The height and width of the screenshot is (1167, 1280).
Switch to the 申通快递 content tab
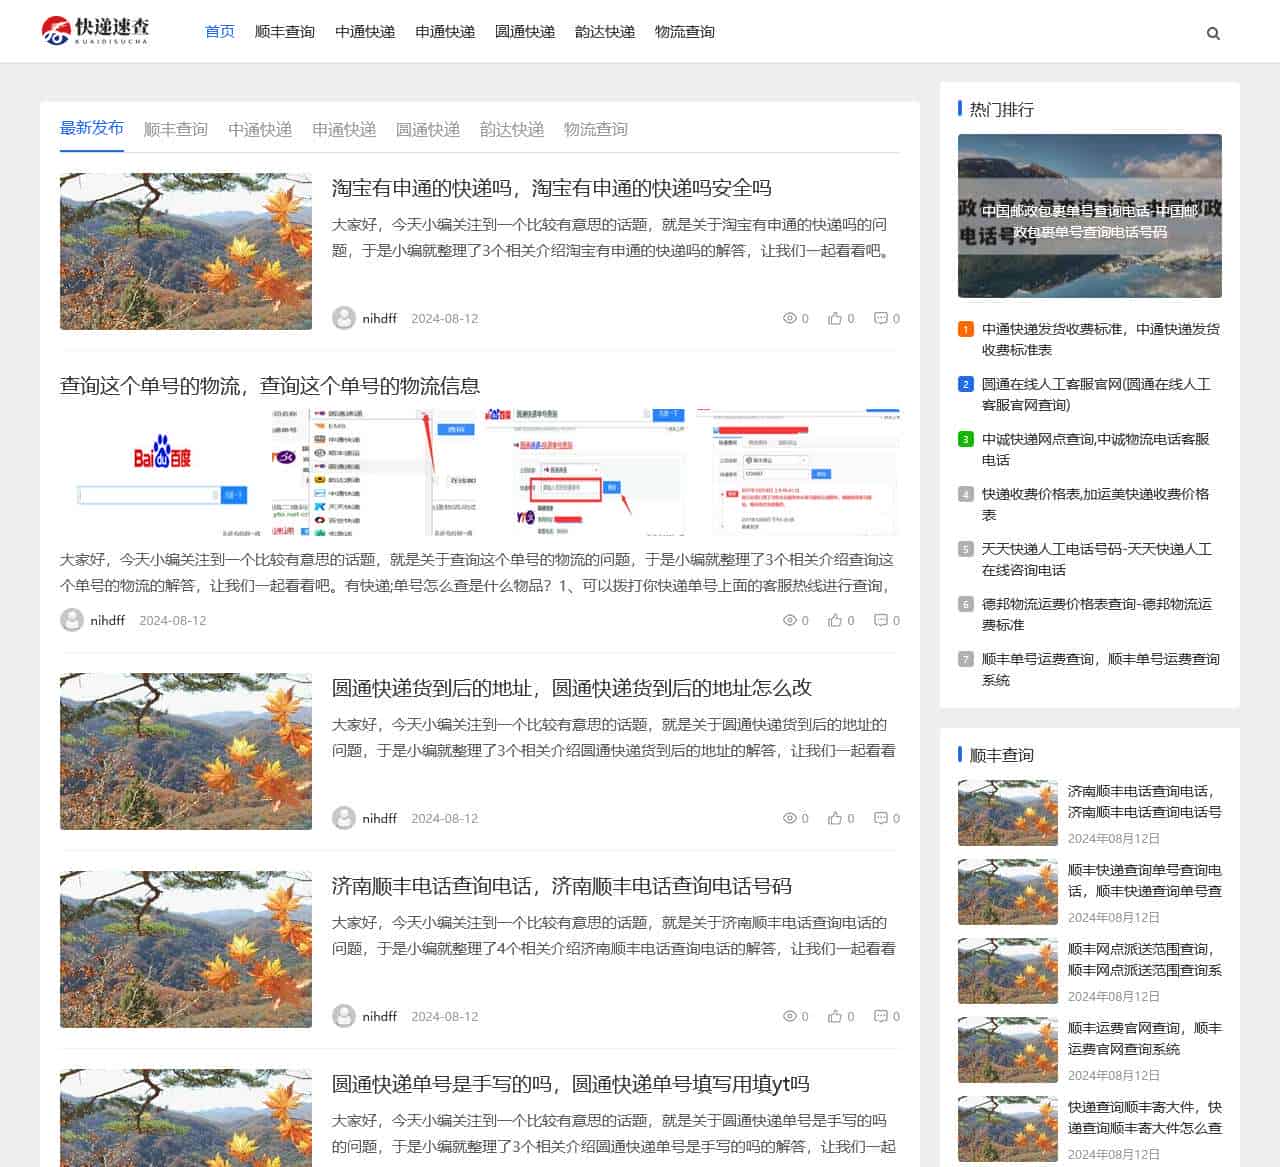344,129
